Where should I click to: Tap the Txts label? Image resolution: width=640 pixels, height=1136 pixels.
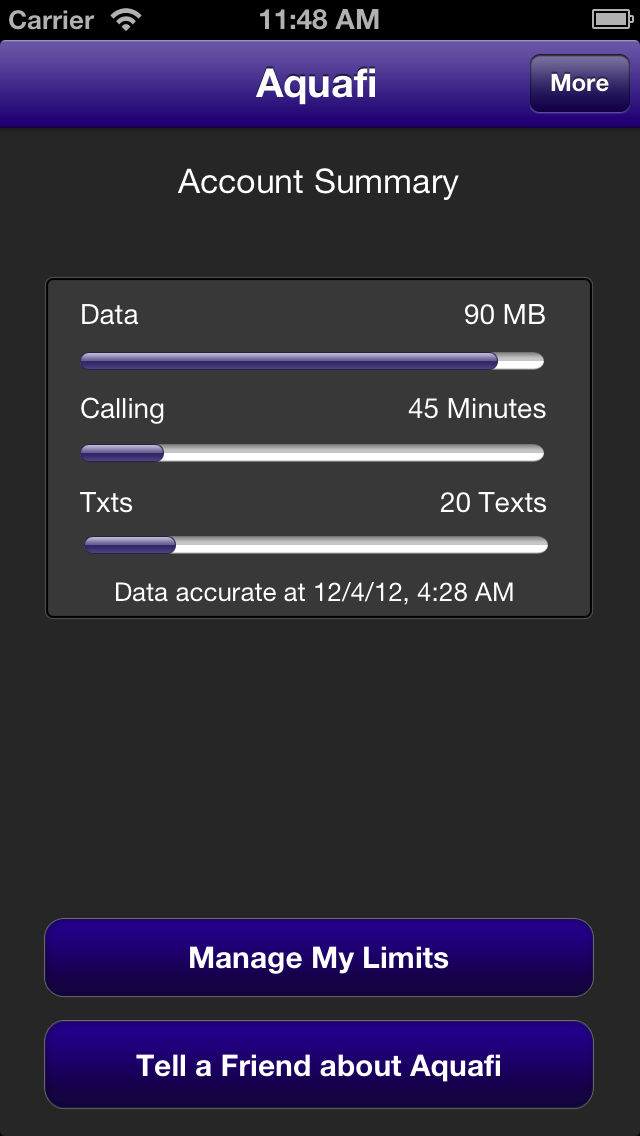(107, 503)
